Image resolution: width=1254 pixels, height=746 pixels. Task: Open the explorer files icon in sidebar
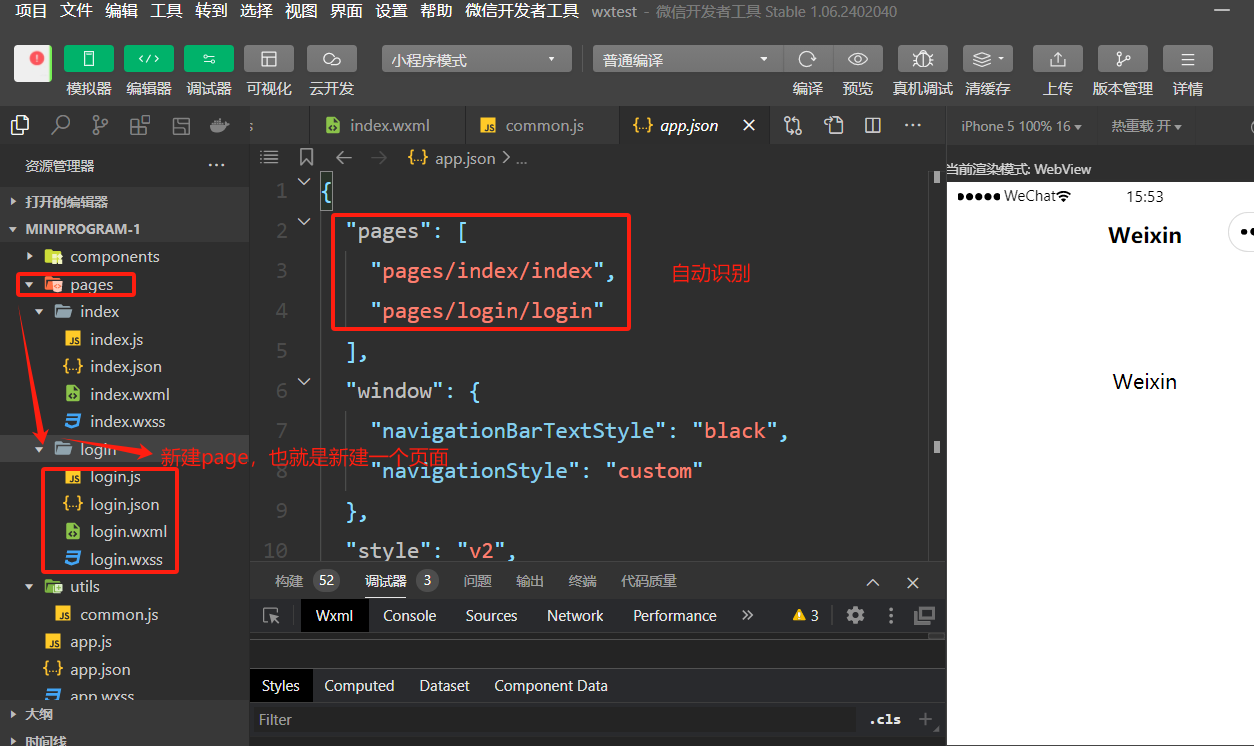(x=20, y=126)
